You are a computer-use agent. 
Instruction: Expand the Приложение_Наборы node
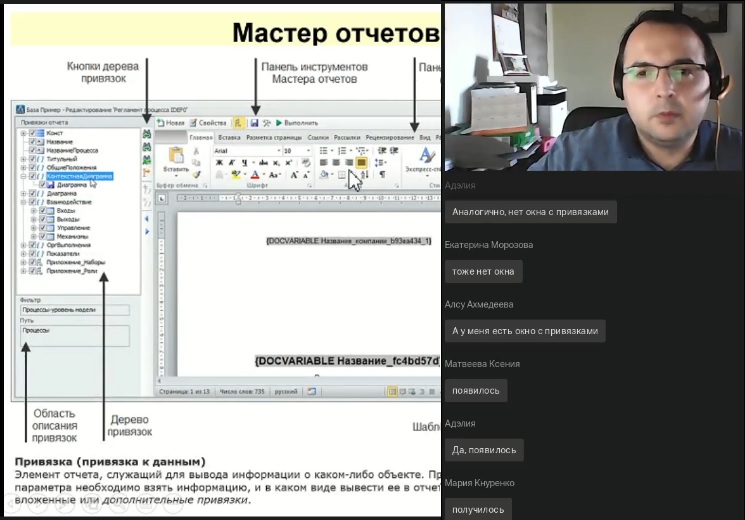[x=23, y=262]
